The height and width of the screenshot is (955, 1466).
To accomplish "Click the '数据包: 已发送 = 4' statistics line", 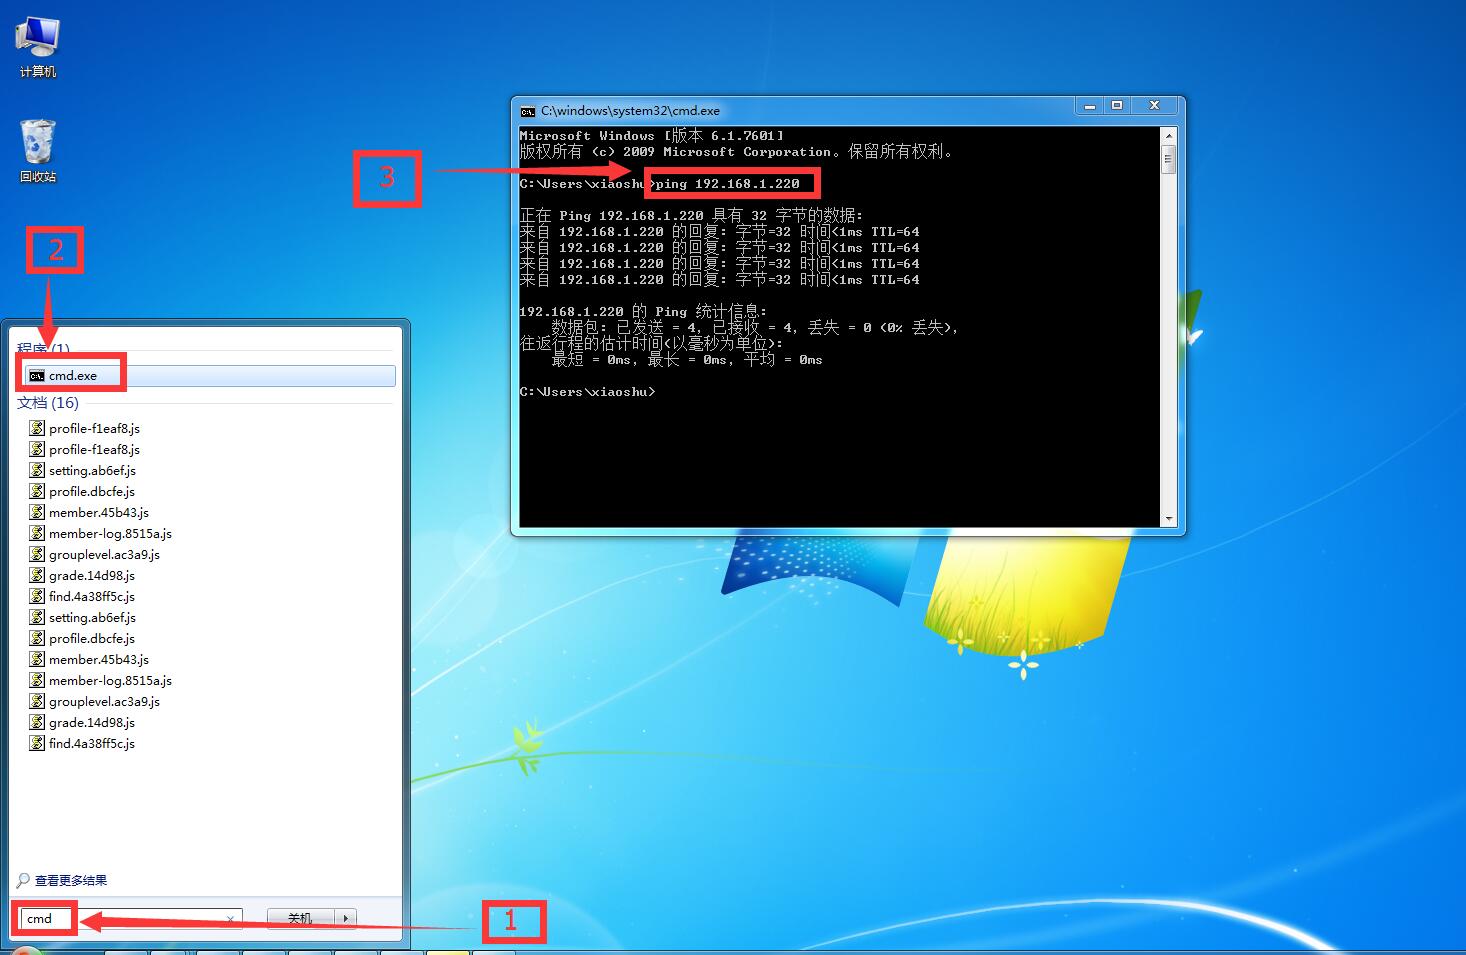I will tap(755, 328).
